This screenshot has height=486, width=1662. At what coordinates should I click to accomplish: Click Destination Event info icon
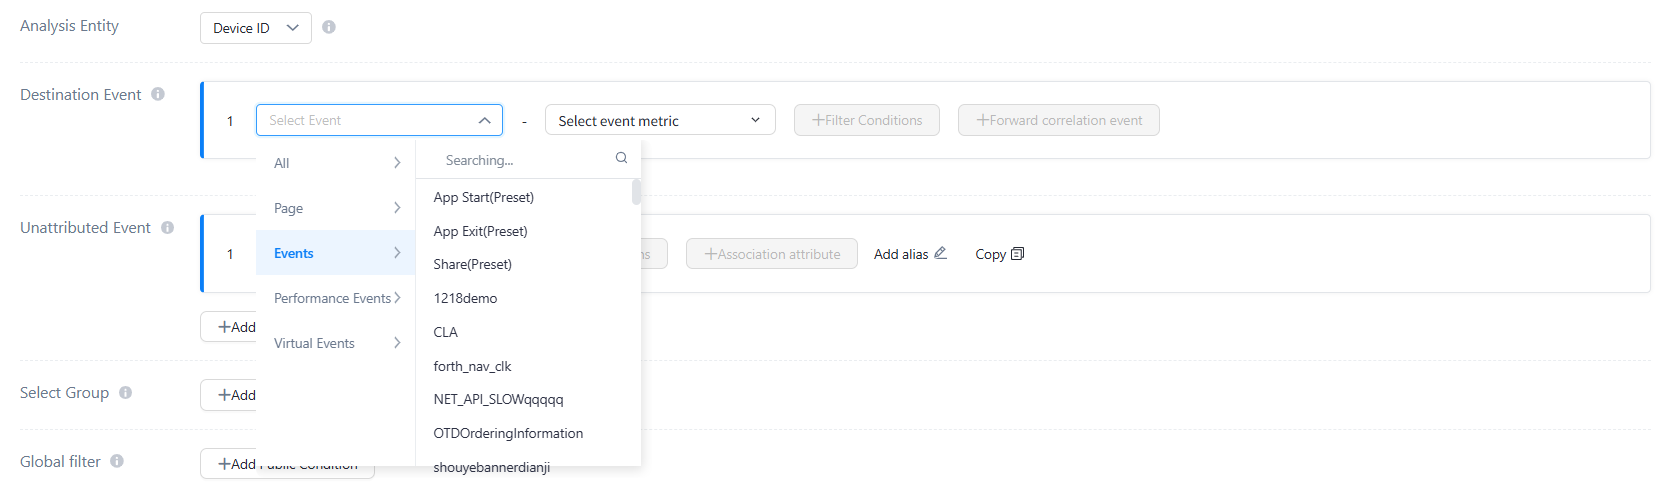[x=158, y=94]
